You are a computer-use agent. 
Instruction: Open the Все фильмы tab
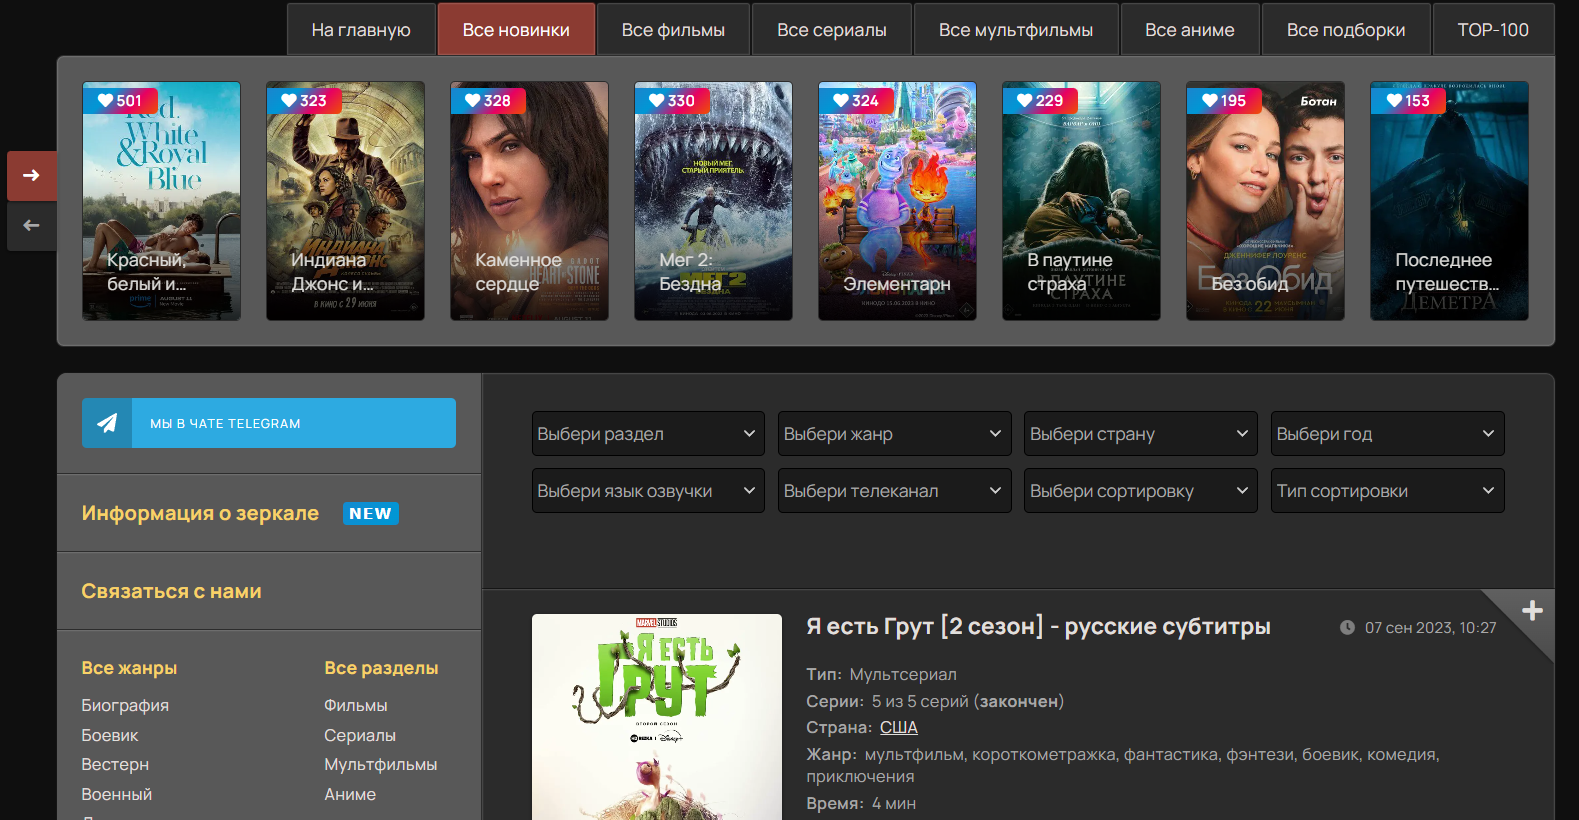tap(673, 30)
